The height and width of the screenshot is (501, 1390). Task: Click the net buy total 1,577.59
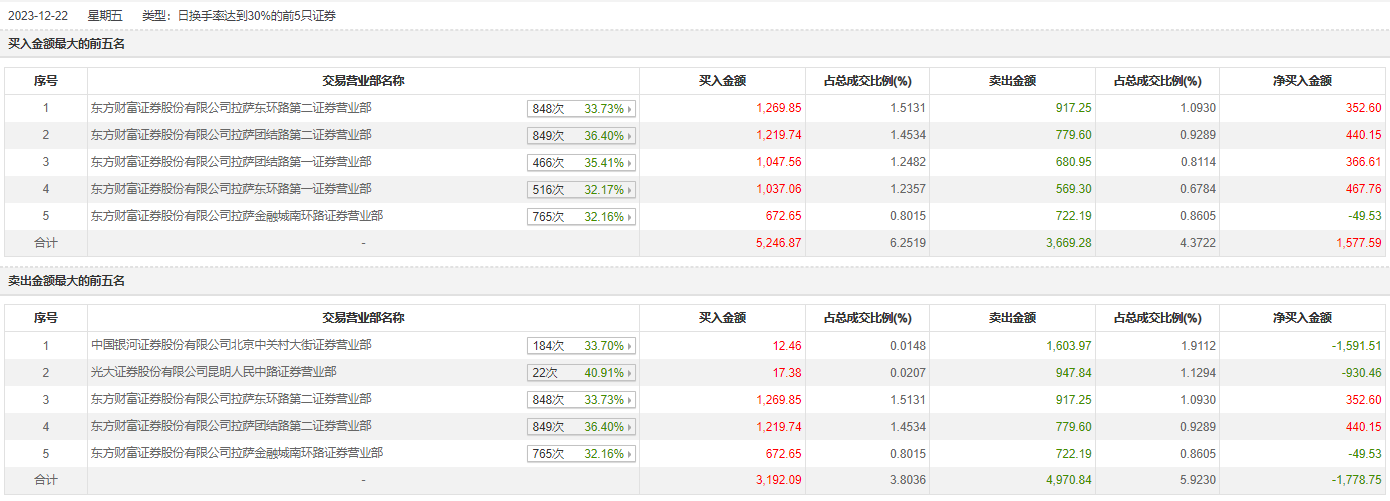click(1356, 242)
